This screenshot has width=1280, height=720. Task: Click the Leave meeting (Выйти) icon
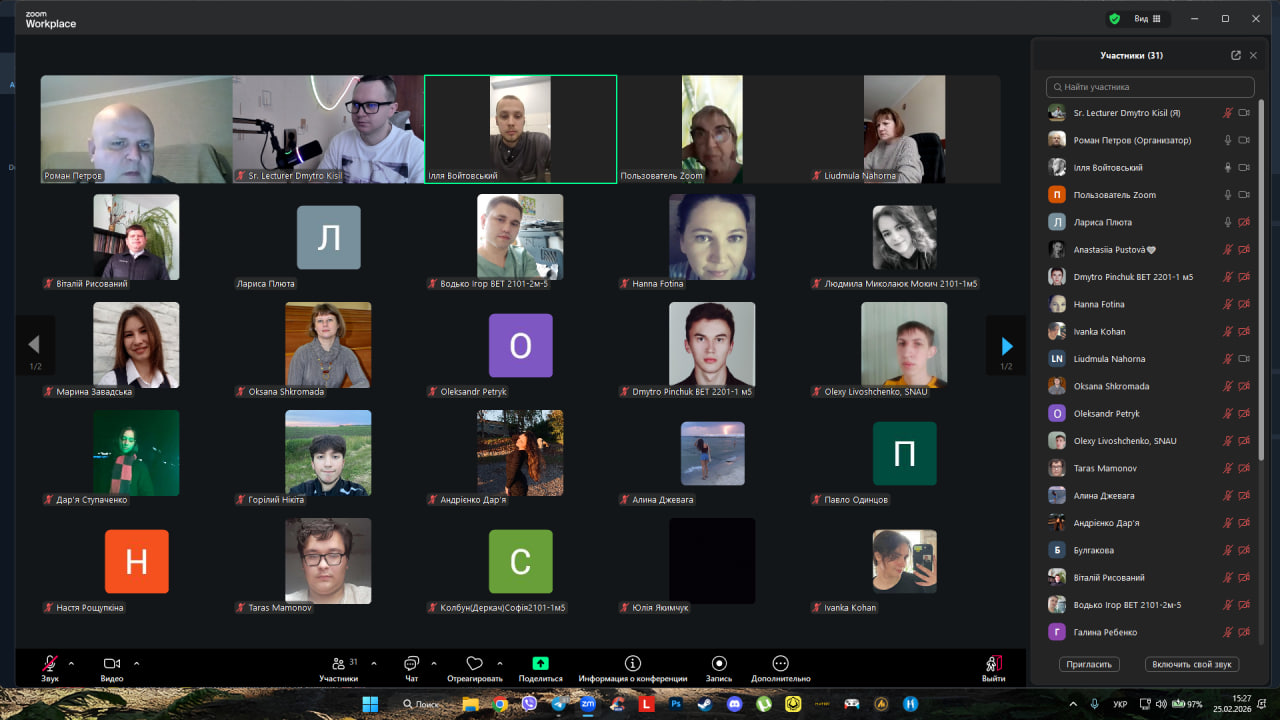pos(993,664)
